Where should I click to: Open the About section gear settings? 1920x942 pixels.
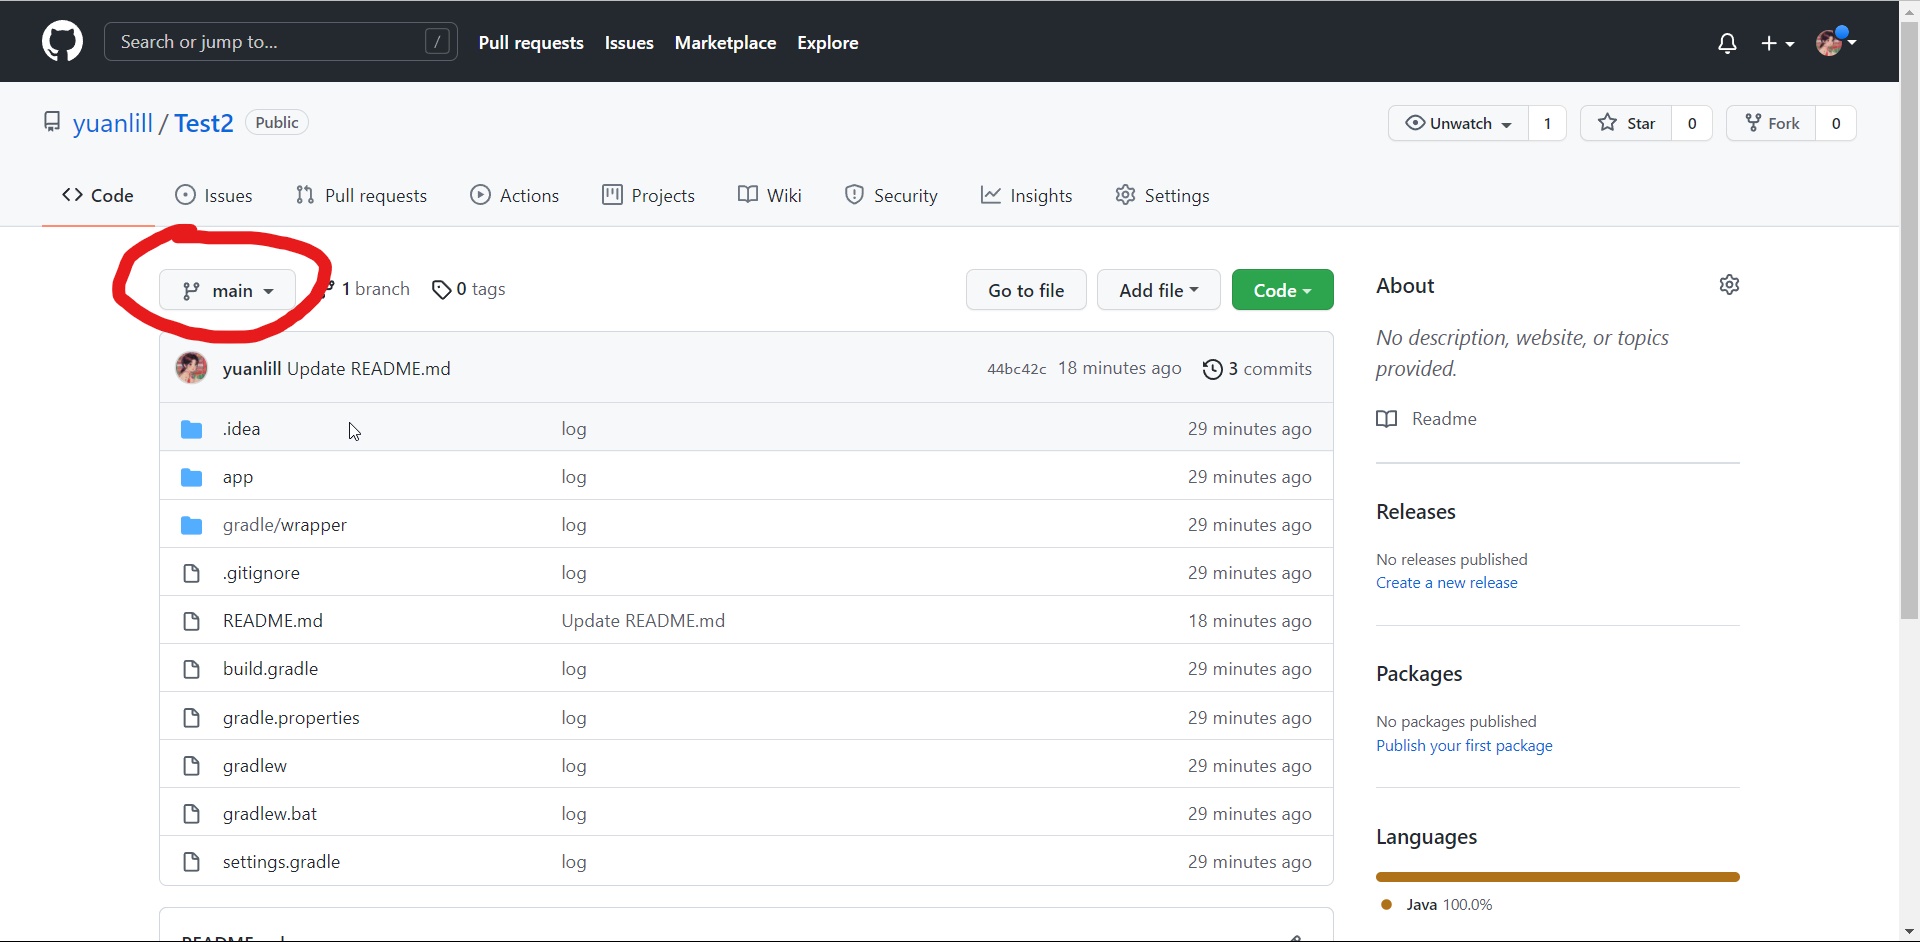click(1729, 285)
